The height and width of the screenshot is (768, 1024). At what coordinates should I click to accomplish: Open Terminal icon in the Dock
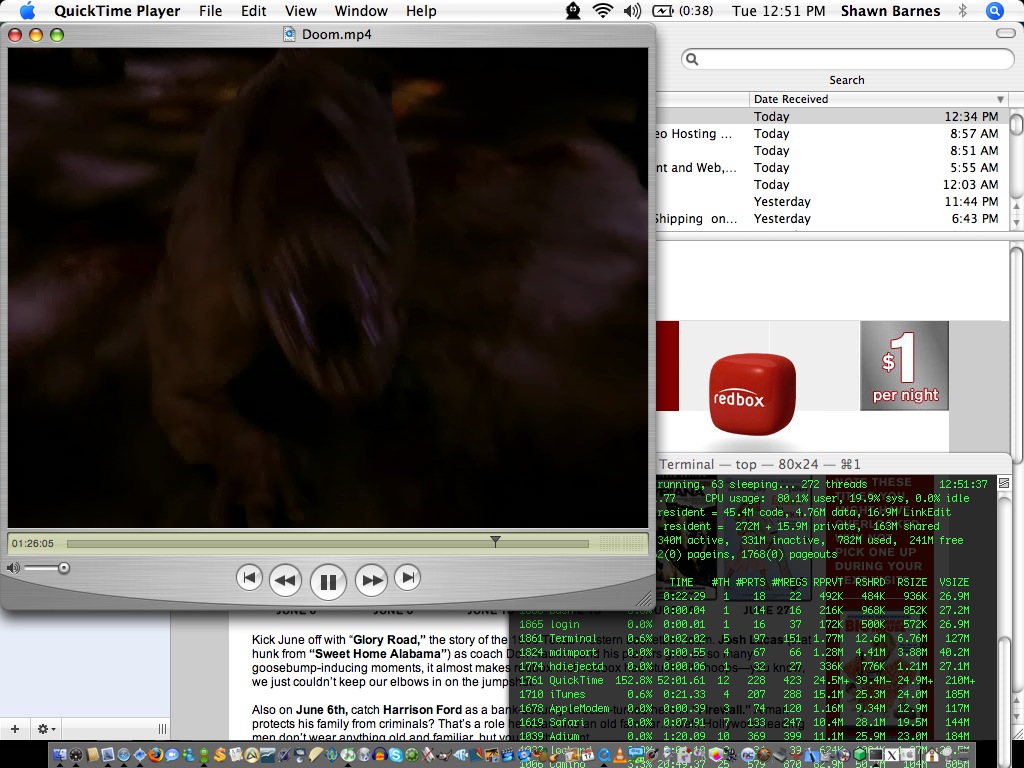pyautogui.click(x=876, y=755)
